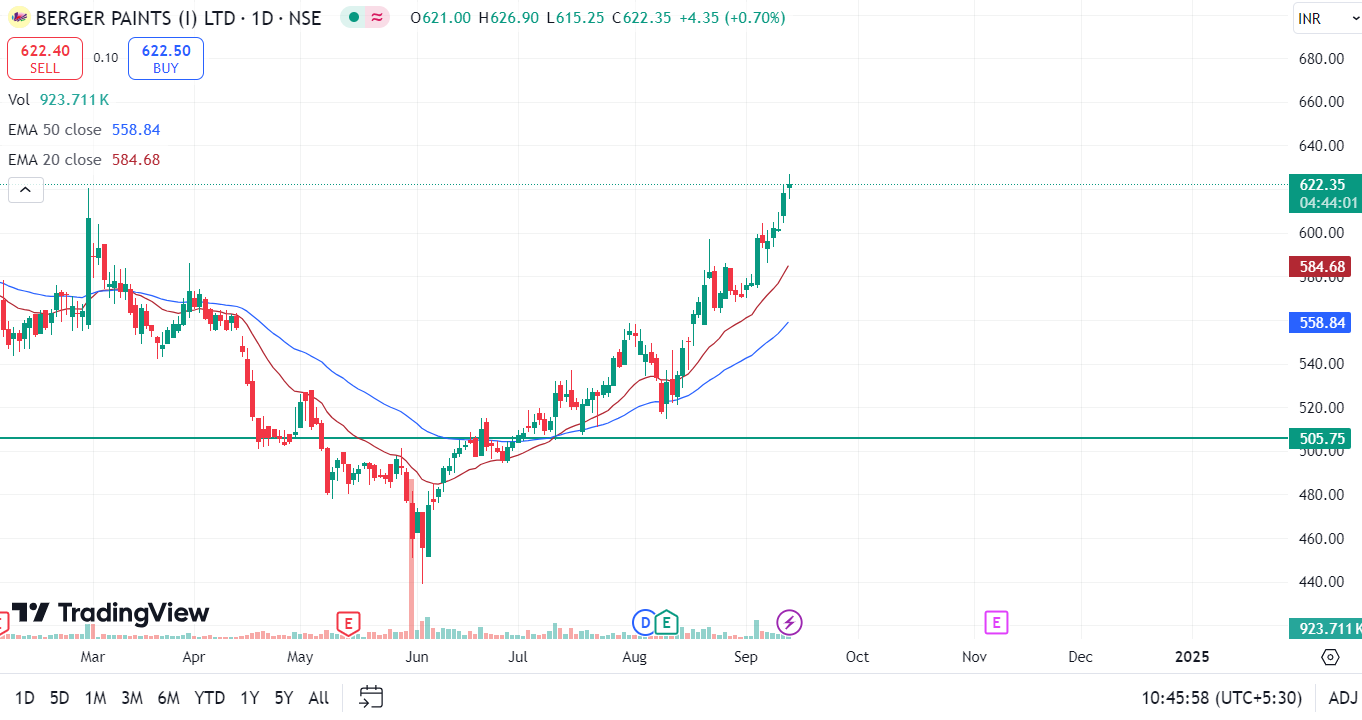1362x720 pixels.
Task: Click the H626.90 high value
Action: (509, 18)
